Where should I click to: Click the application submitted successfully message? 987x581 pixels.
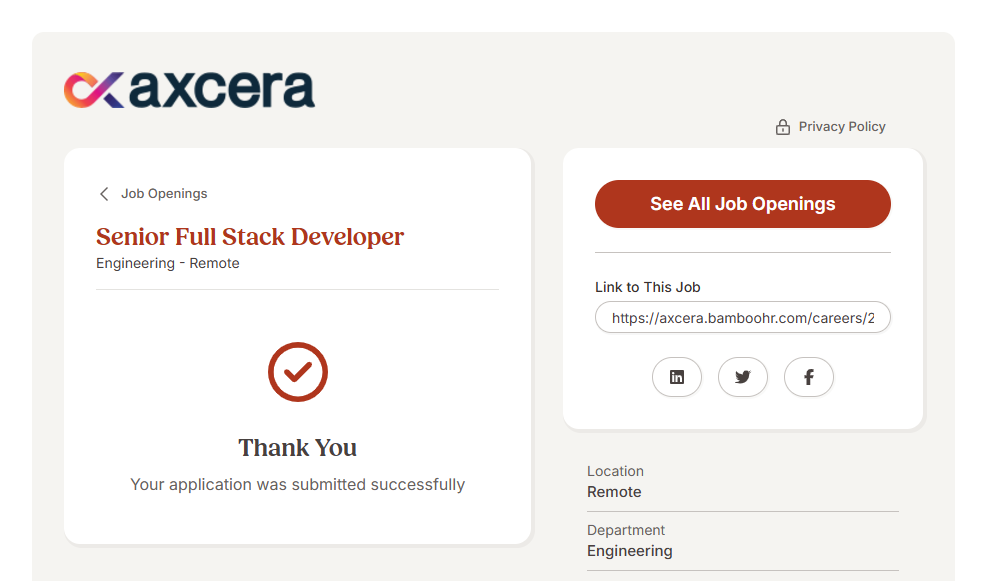pyautogui.click(x=298, y=485)
